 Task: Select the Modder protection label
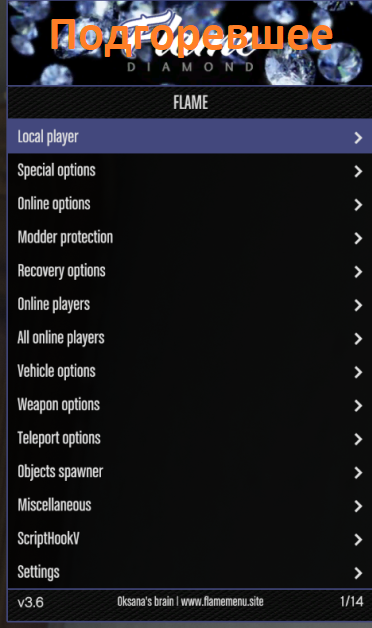tap(65, 238)
